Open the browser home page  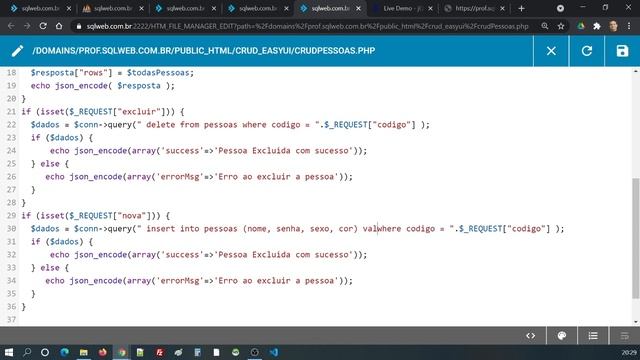pyautogui.click(x=59, y=26)
